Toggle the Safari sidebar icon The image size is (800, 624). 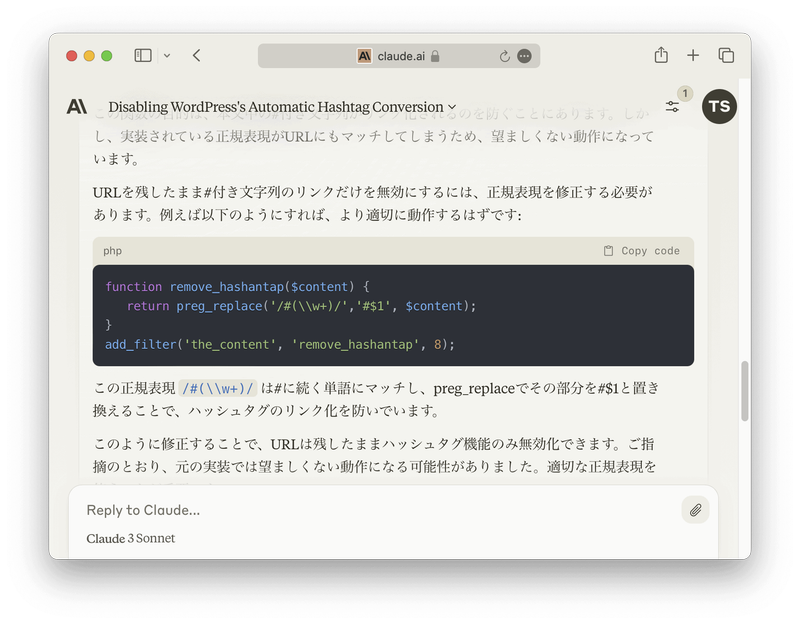(143, 56)
